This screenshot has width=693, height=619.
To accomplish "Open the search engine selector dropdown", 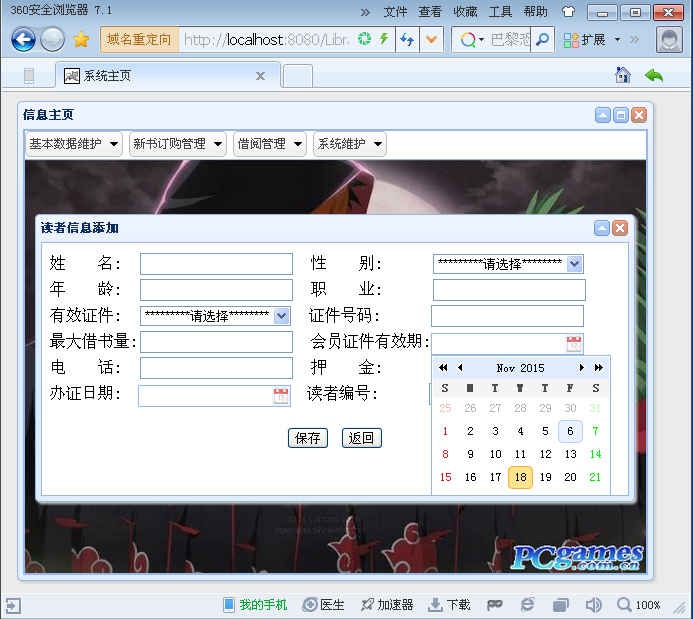I will (x=472, y=40).
